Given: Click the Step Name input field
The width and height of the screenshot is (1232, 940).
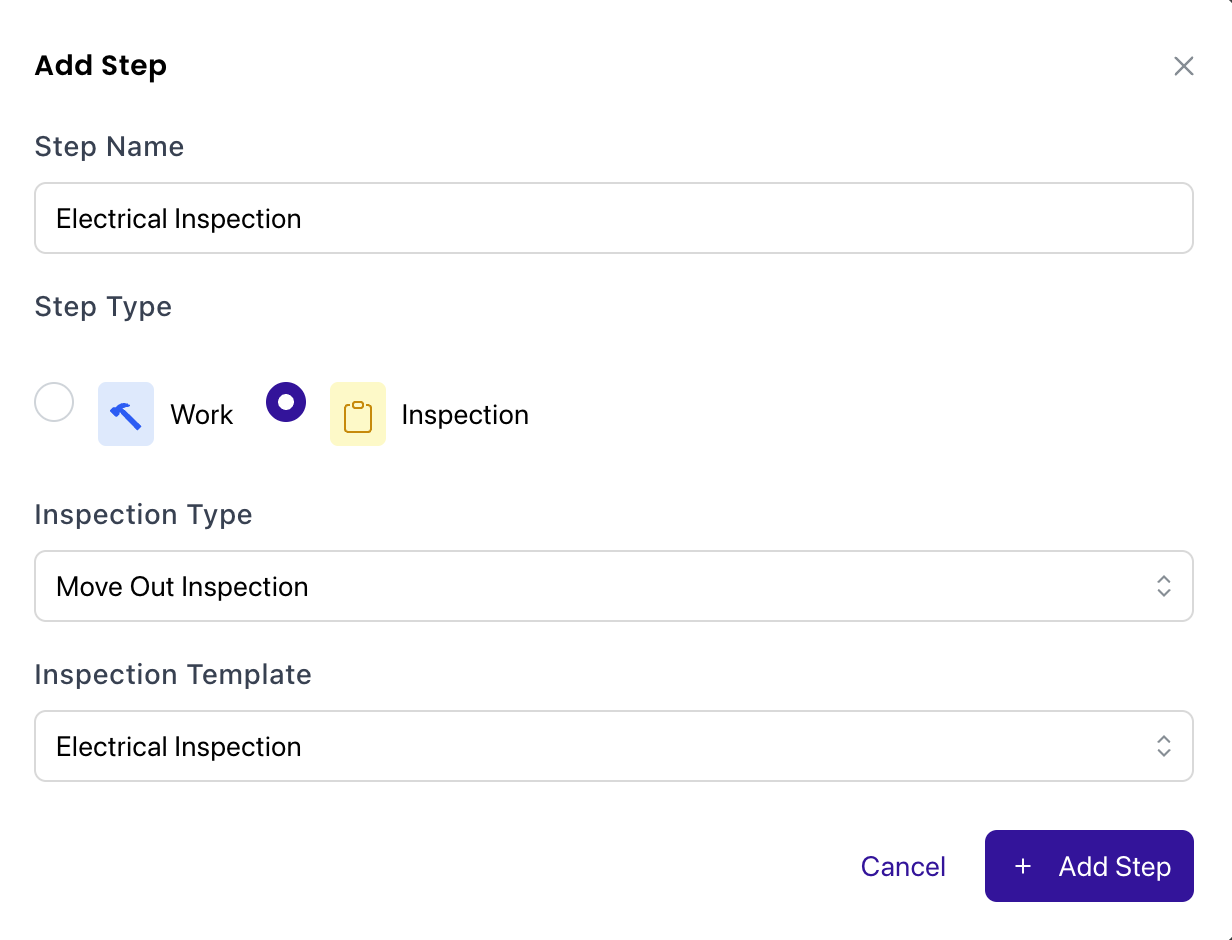Looking at the screenshot, I should (x=614, y=218).
